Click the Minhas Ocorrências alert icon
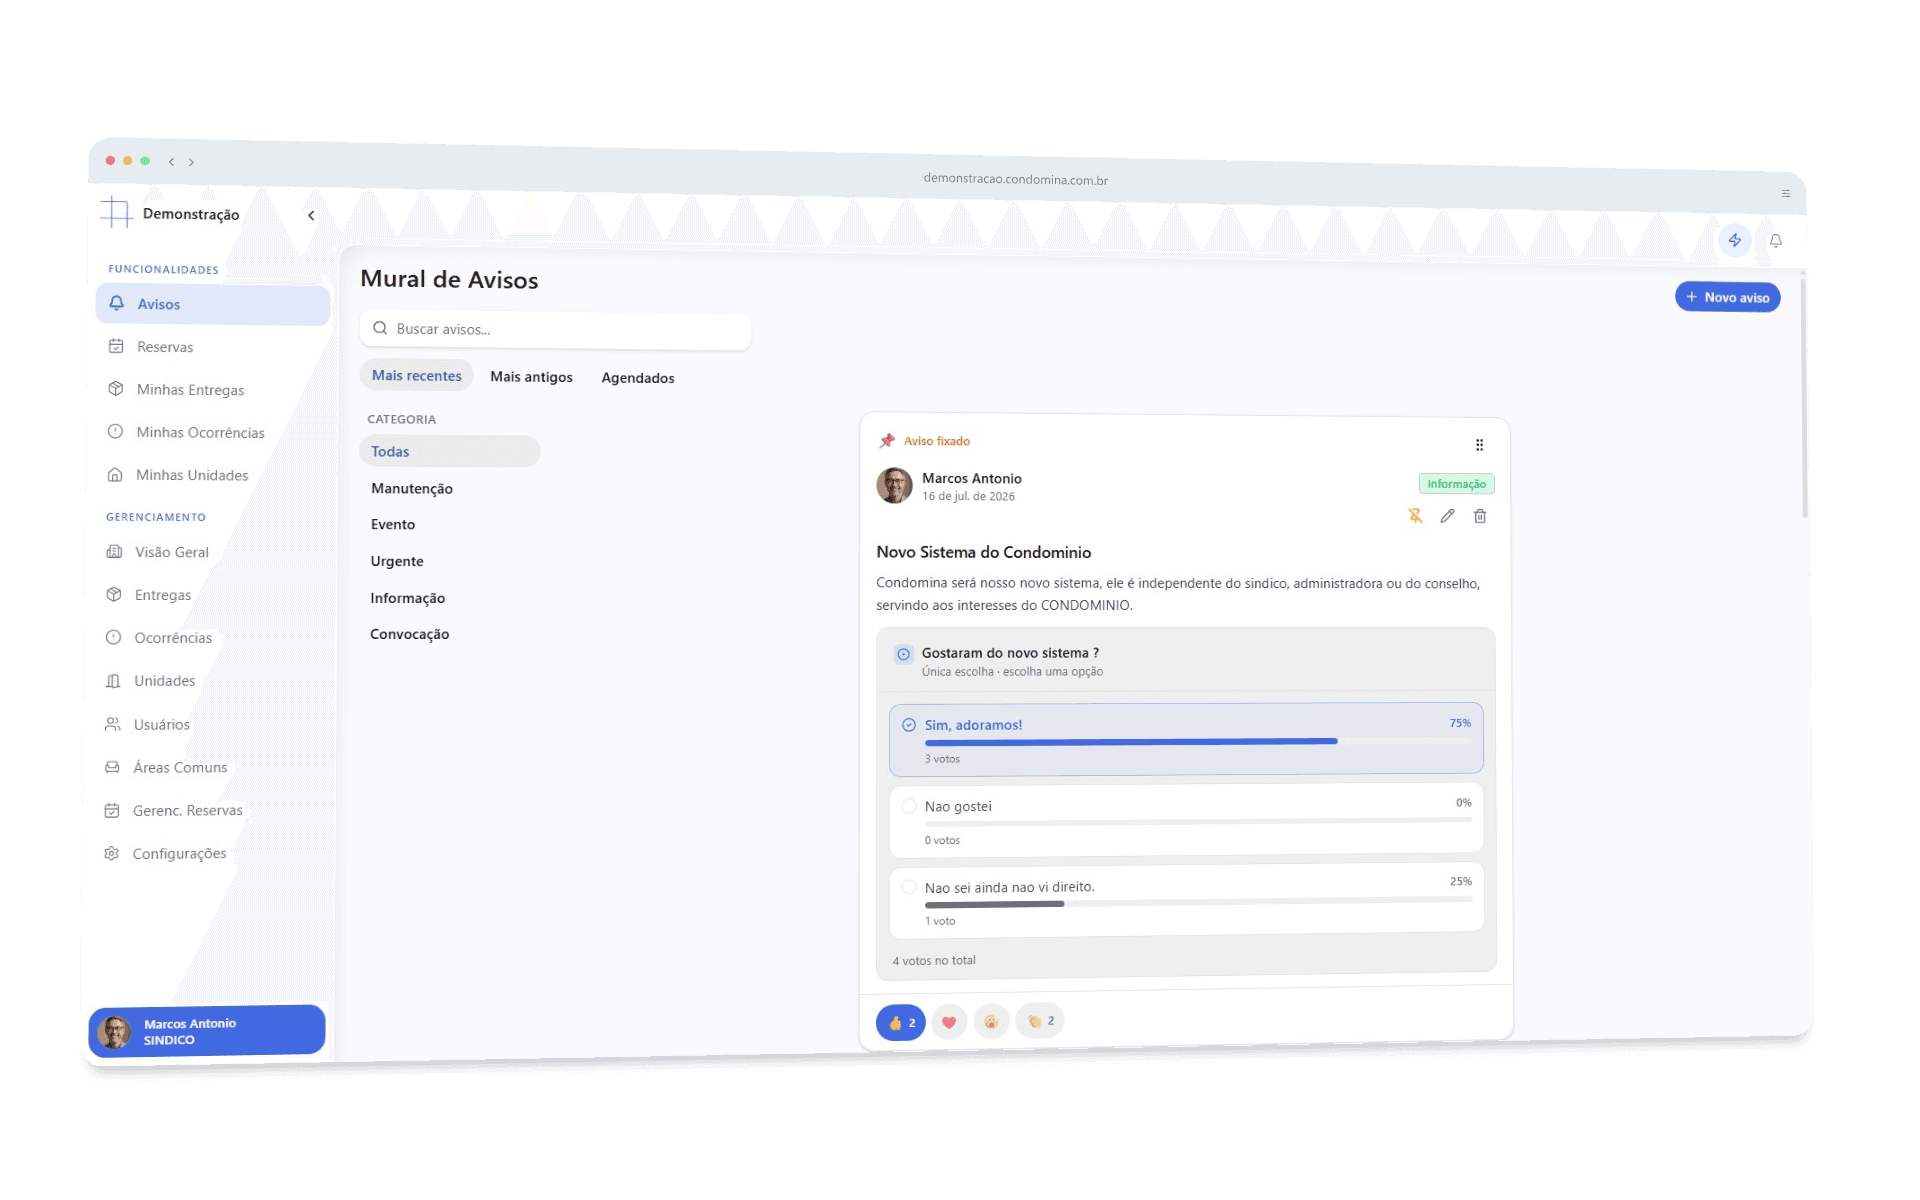The height and width of the screenshot is (1200, 1920). click(x=115, y=432)
